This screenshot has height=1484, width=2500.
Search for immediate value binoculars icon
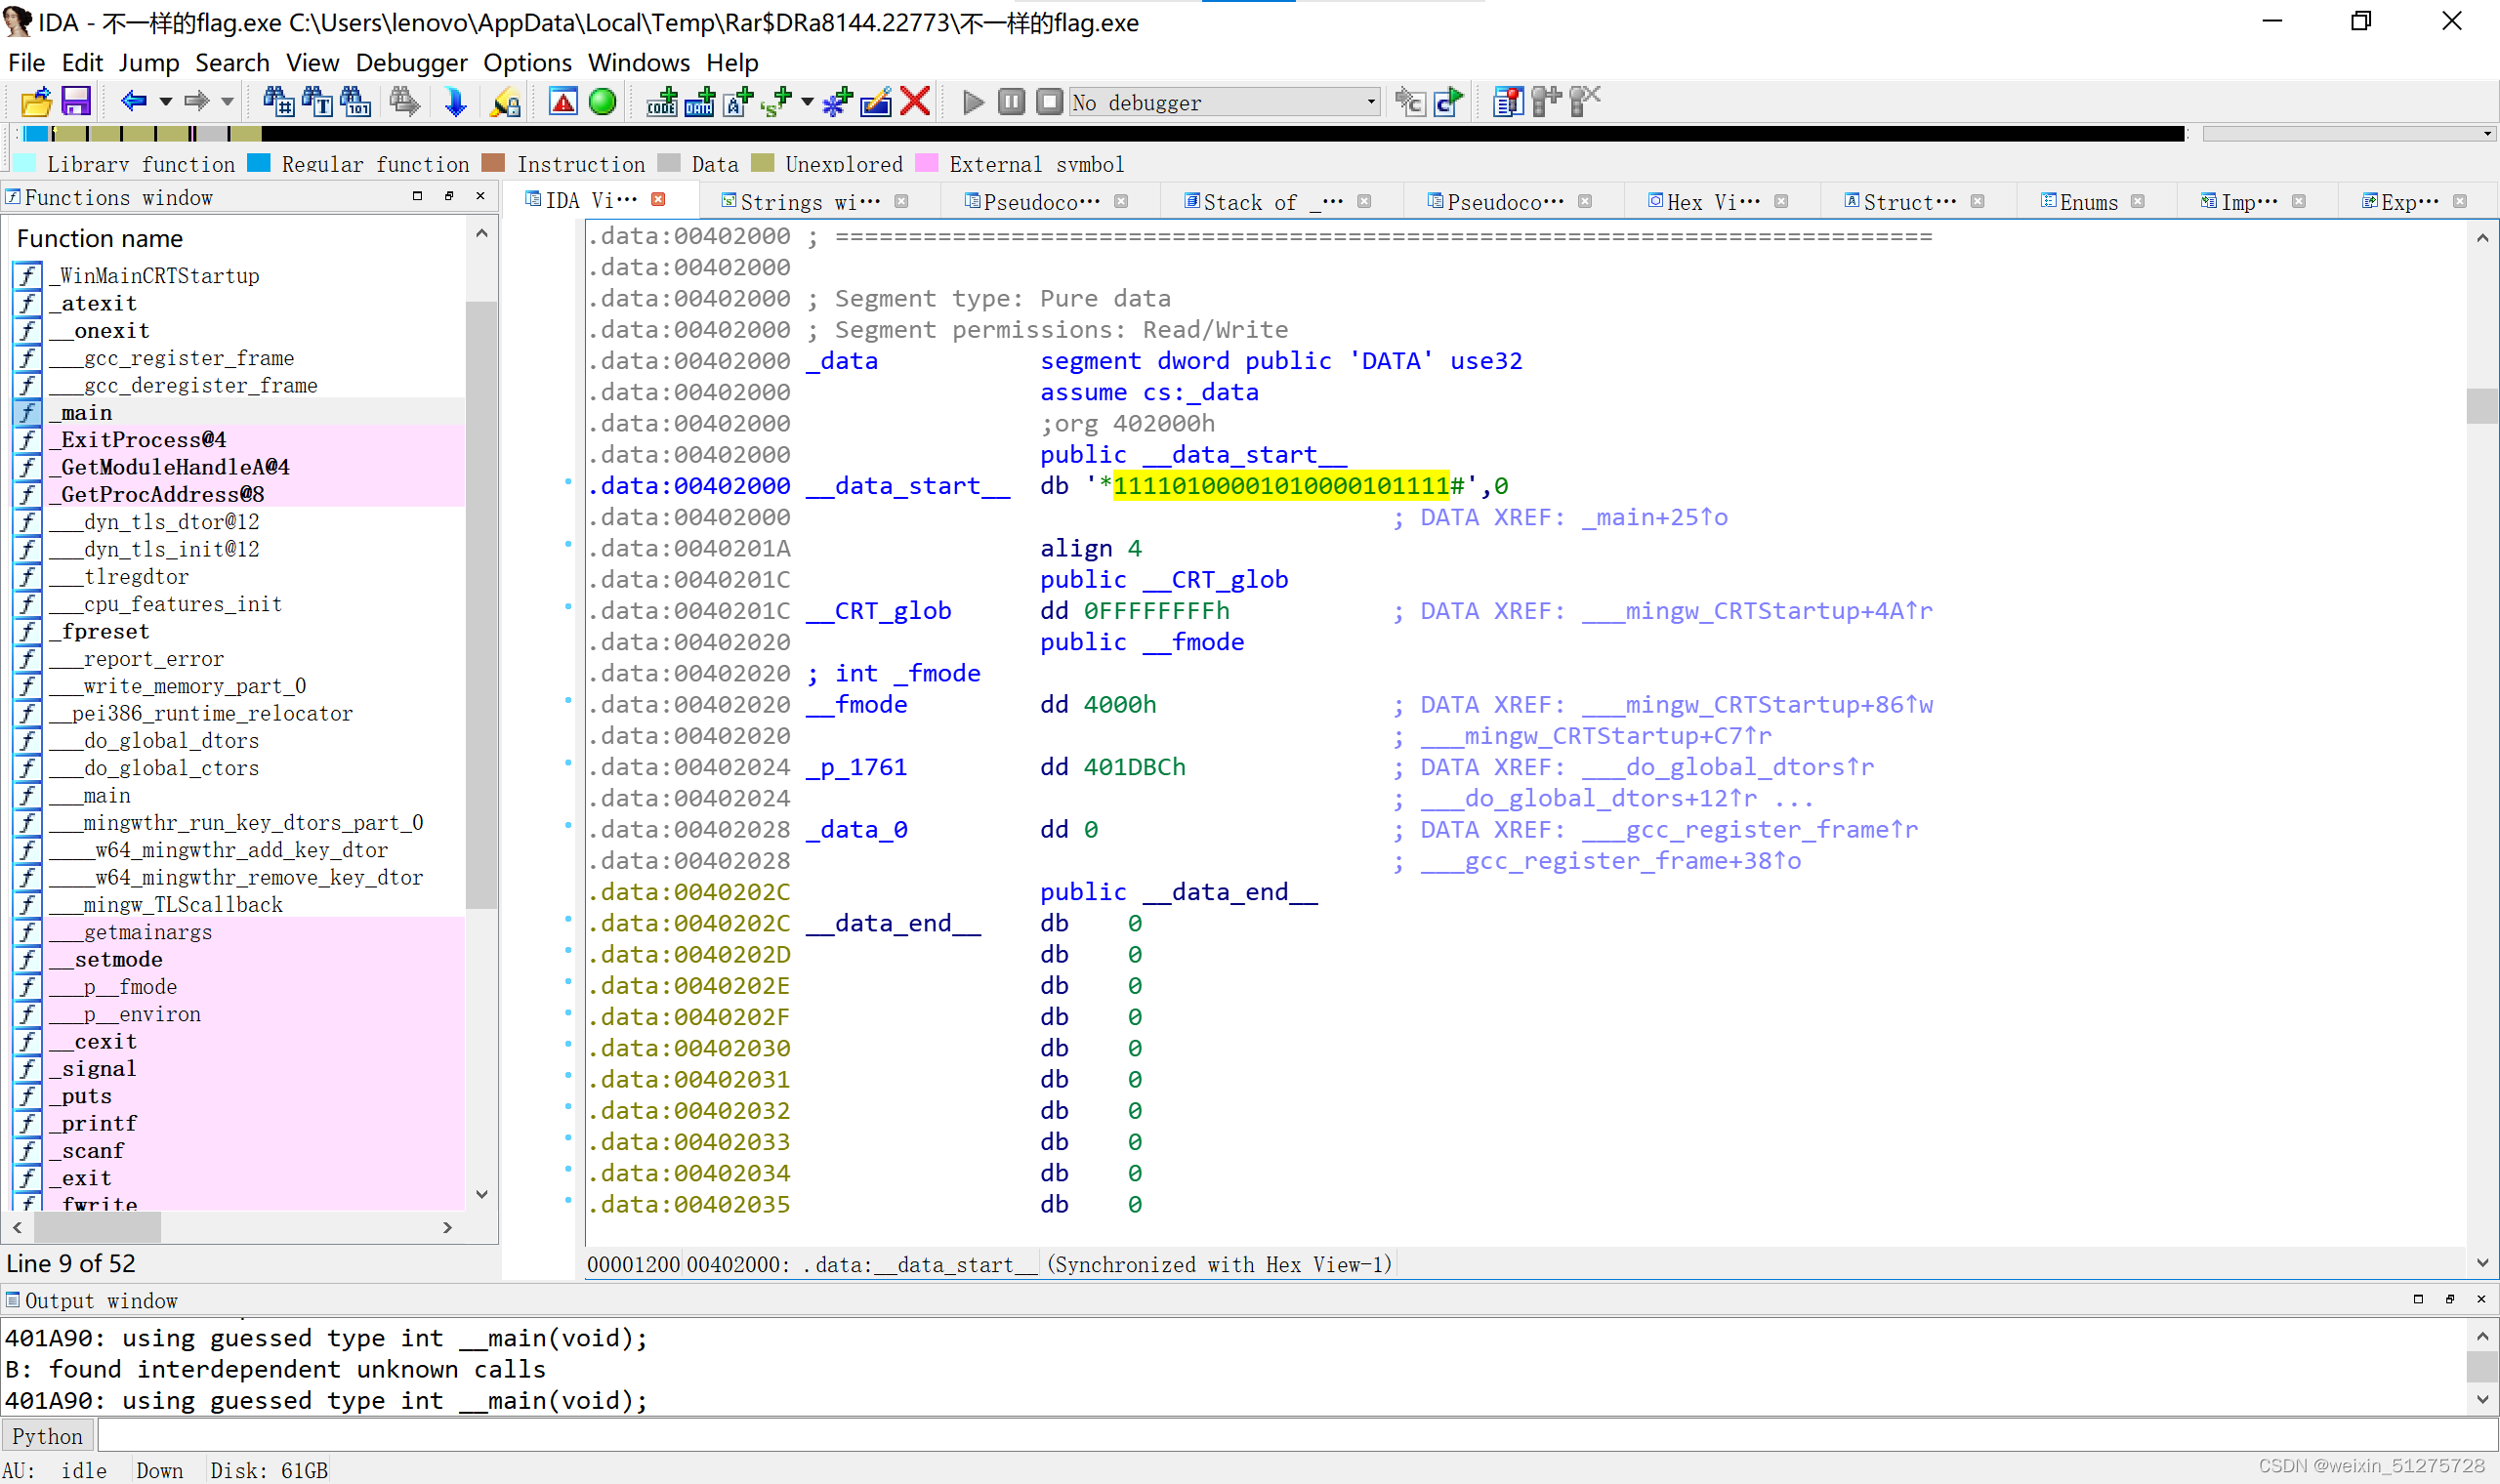[x=278, y=101]
